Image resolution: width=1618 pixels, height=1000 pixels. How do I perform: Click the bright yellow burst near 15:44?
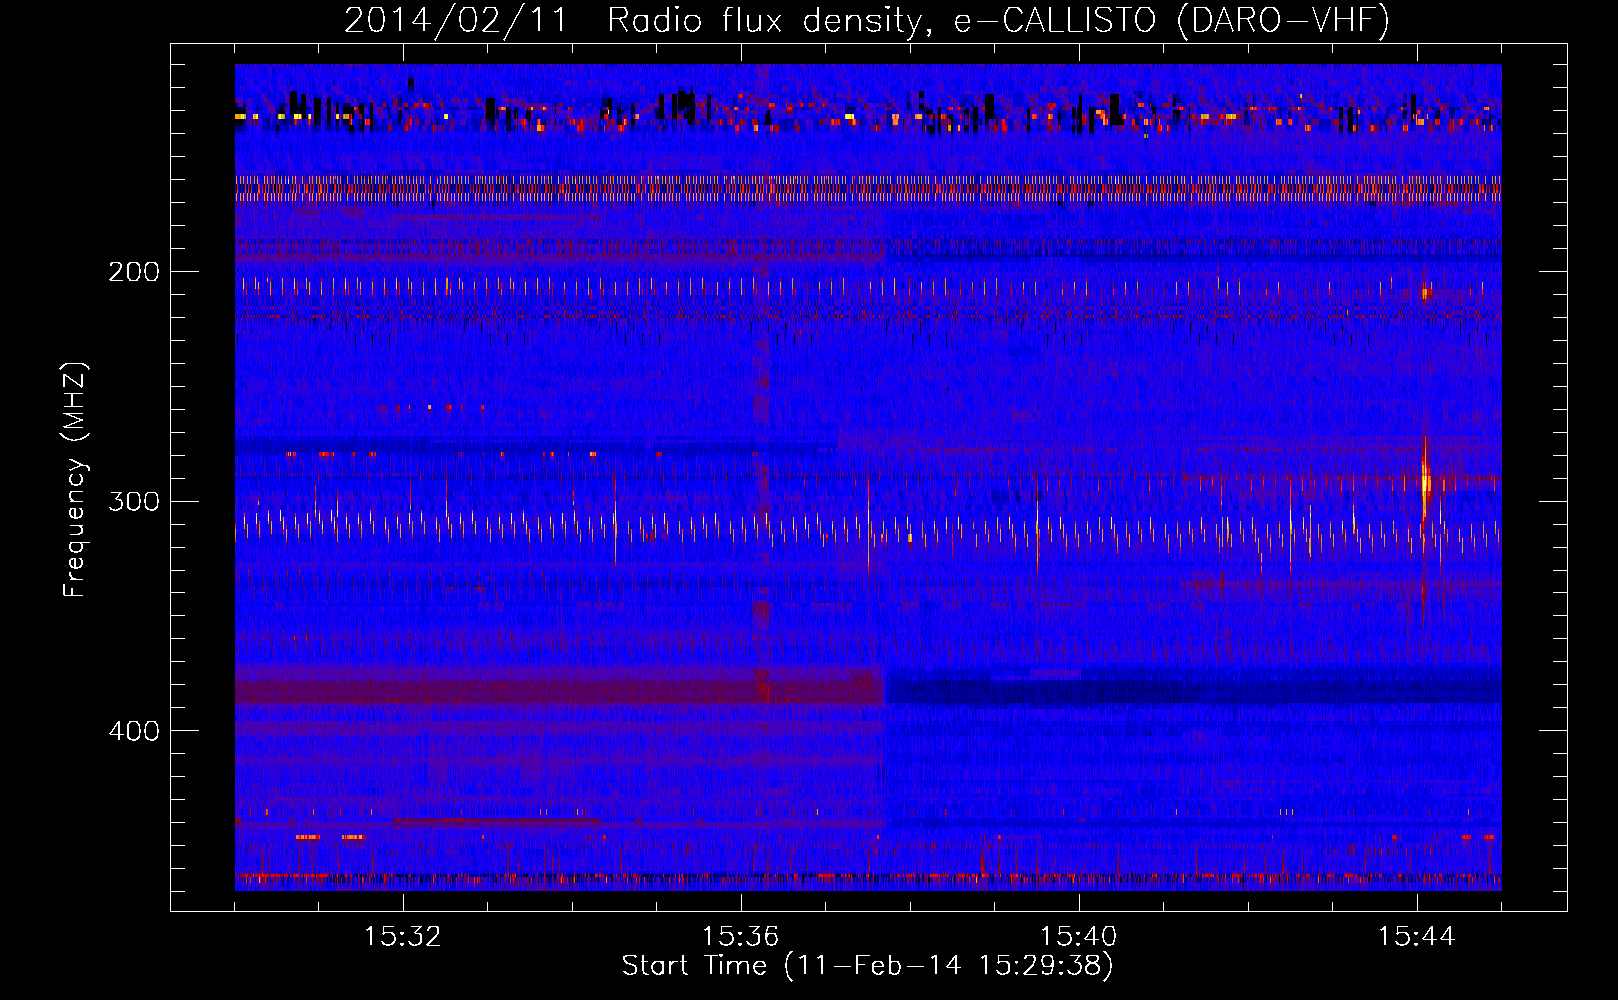[1426, 480]
